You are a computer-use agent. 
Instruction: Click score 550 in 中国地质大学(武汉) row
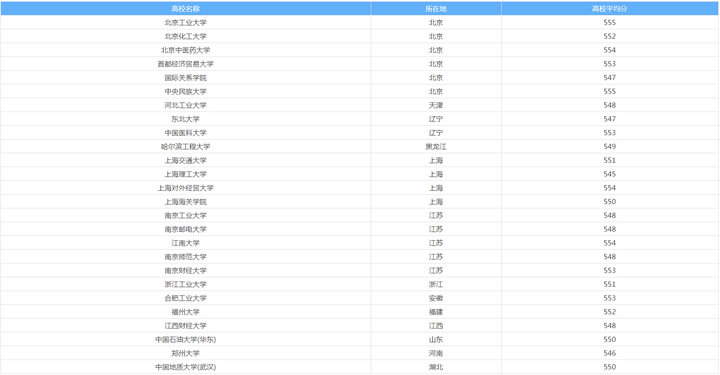pyautogui.click(x=609, y=367)
